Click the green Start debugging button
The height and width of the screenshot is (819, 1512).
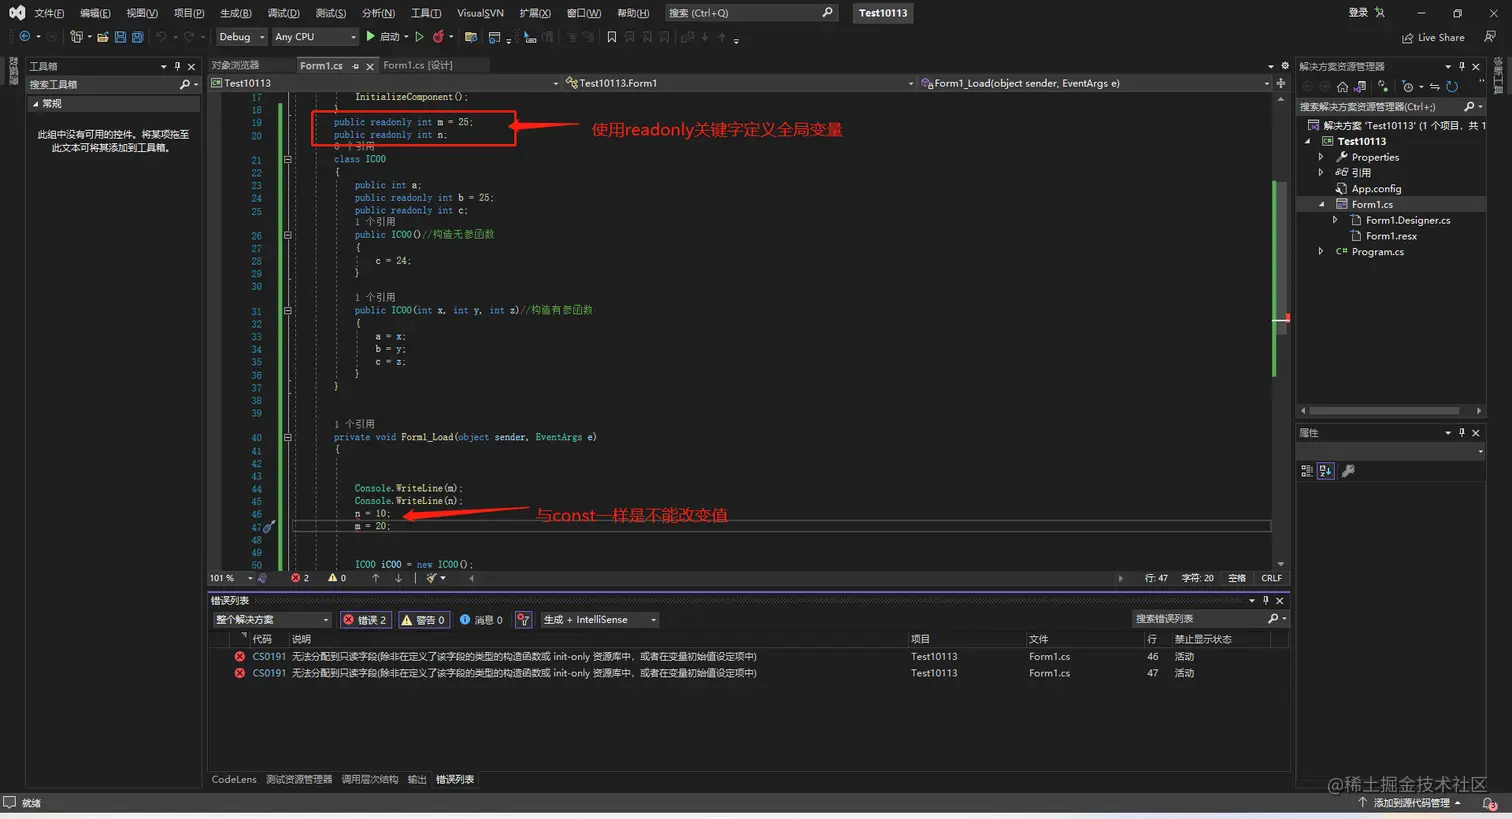click(x=385, y=37)
